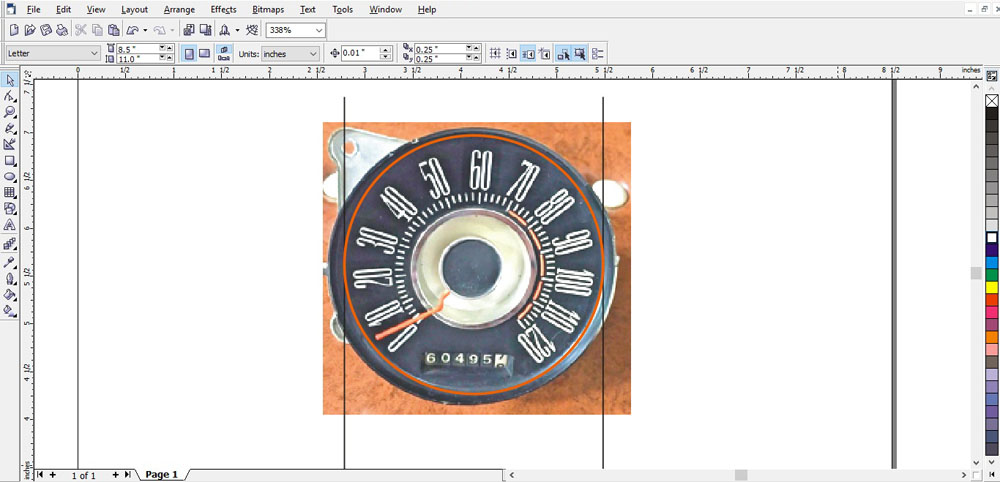Open the Edit menu
Screen dimensions: 1000x482
click(63, 10)
